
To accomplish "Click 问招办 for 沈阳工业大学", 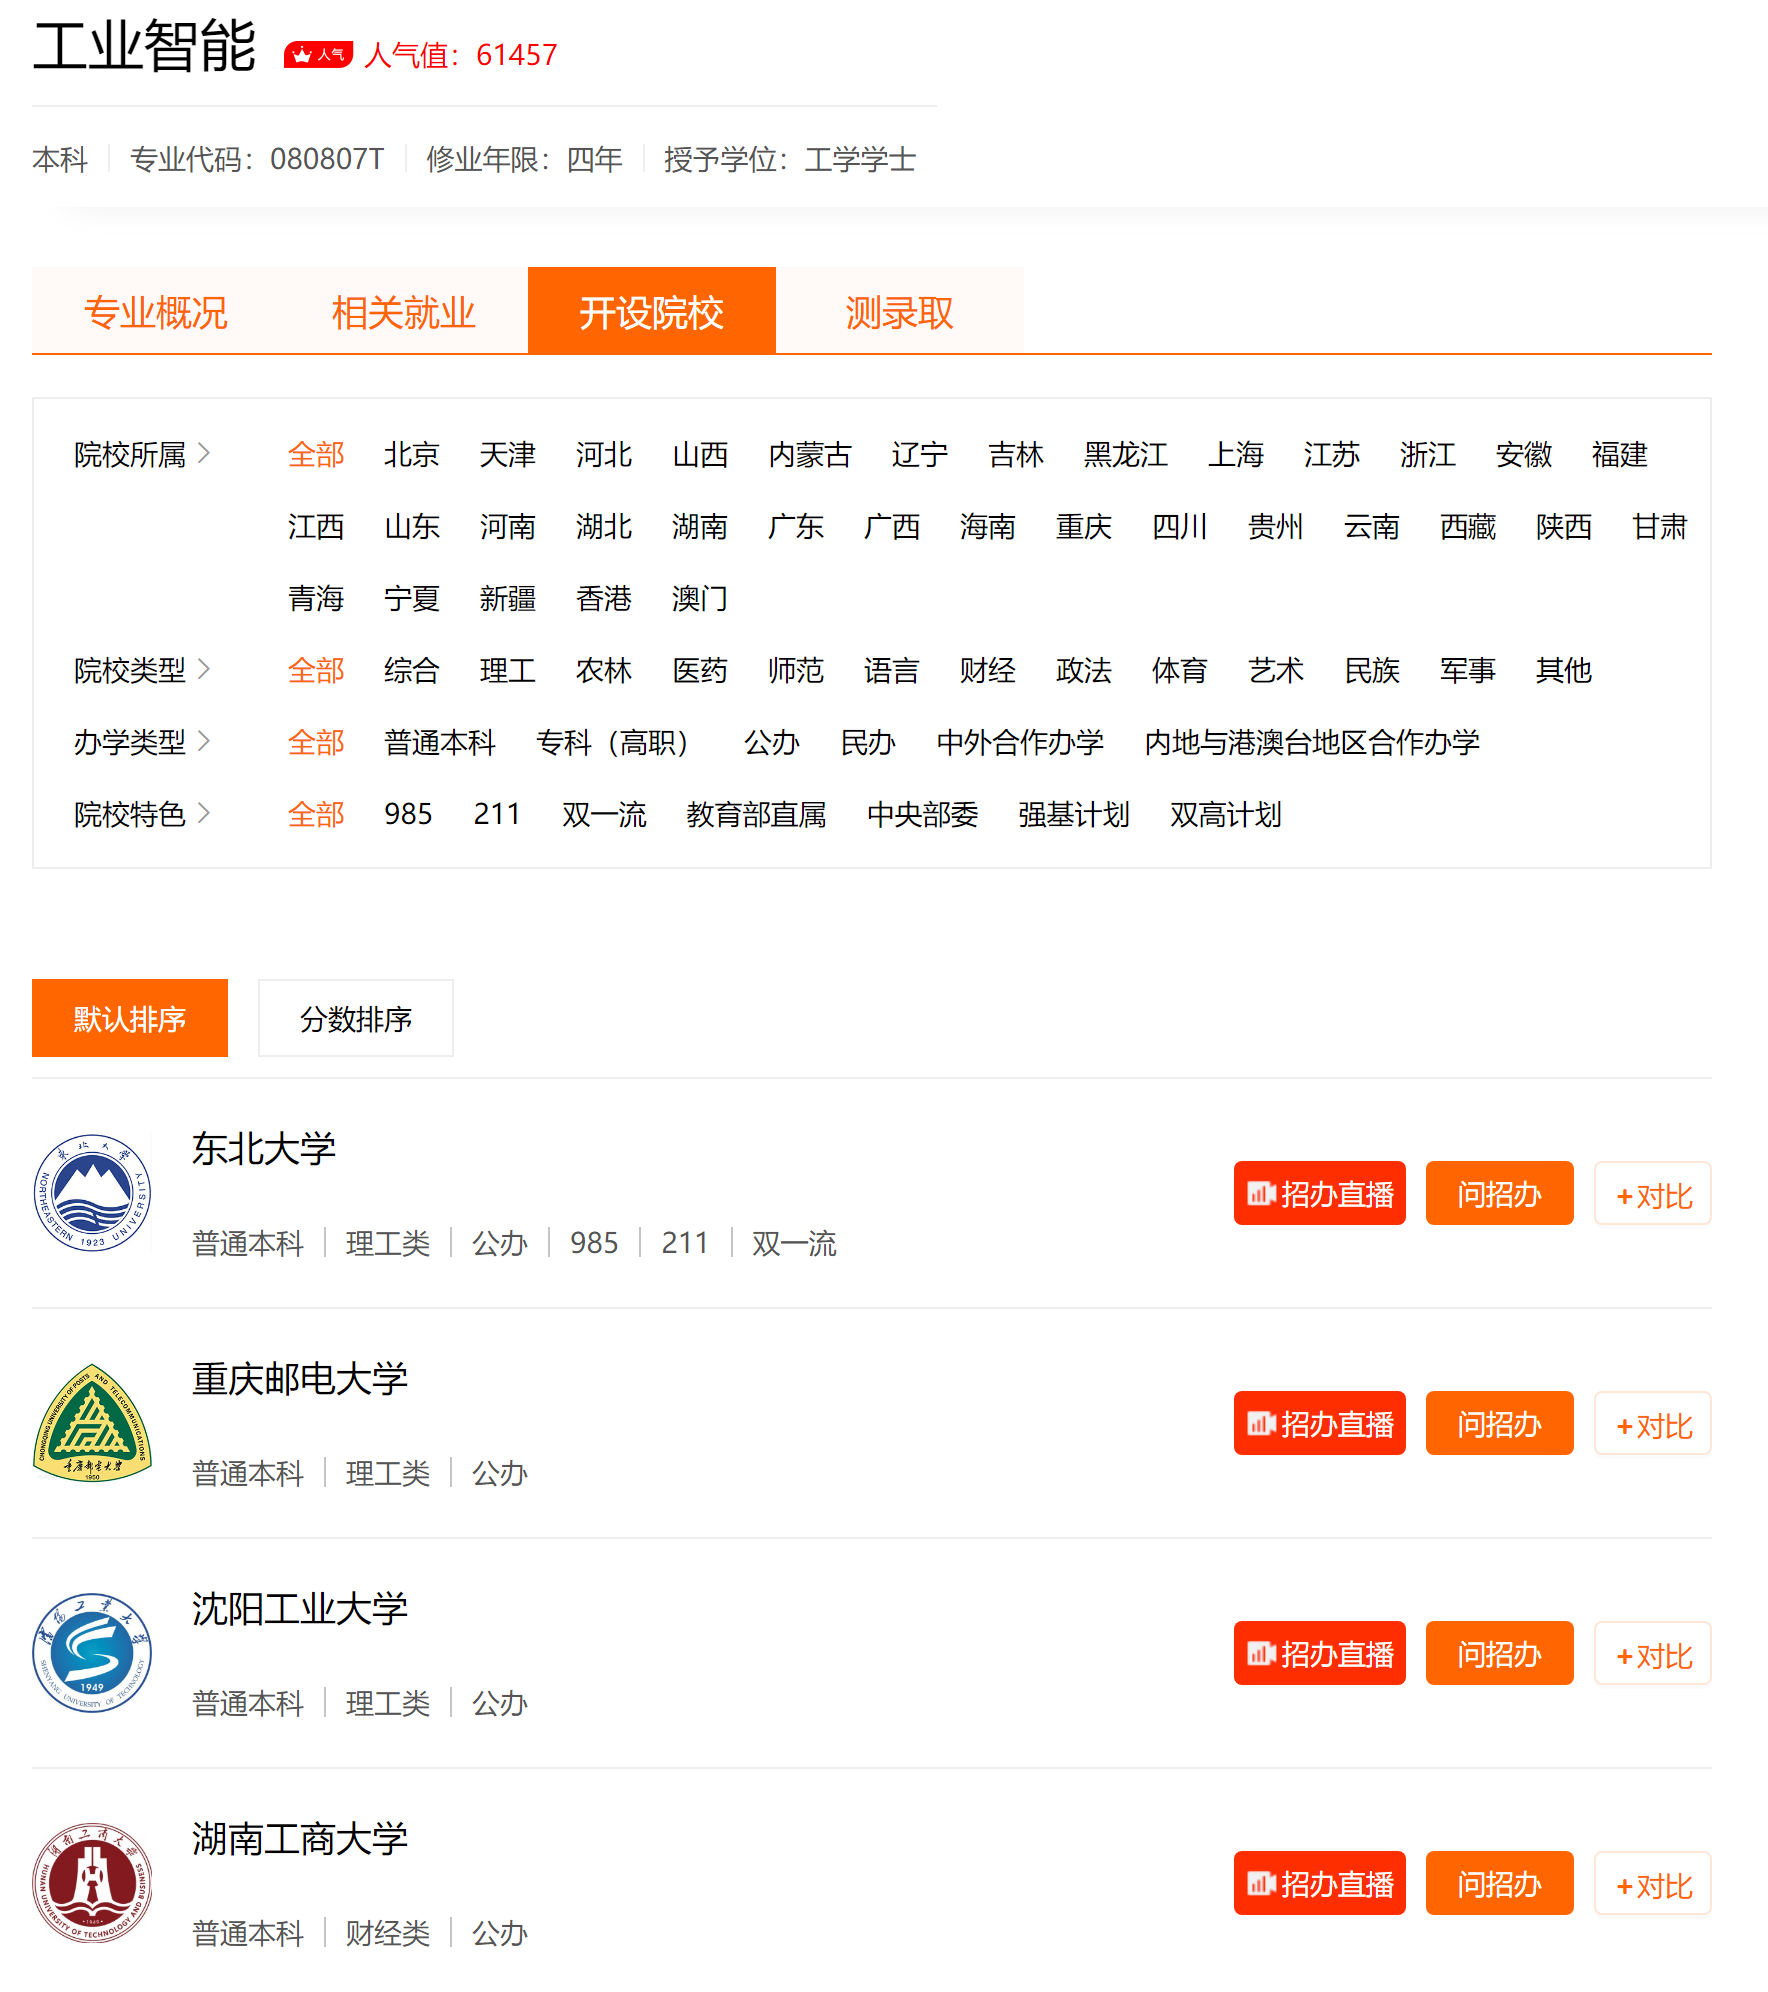I will click(x=1500, y=1653).
